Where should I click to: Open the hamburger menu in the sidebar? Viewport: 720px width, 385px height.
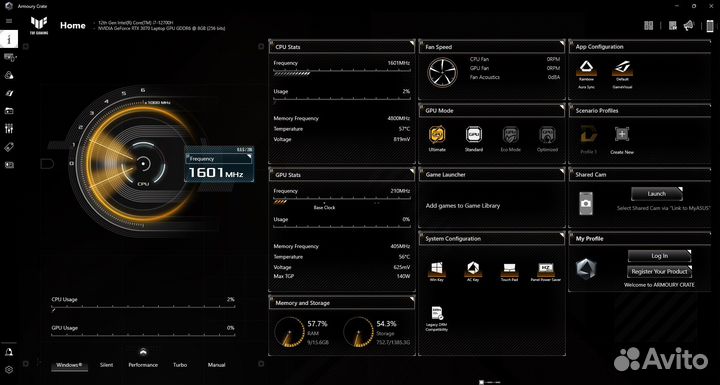coord(9,21)
